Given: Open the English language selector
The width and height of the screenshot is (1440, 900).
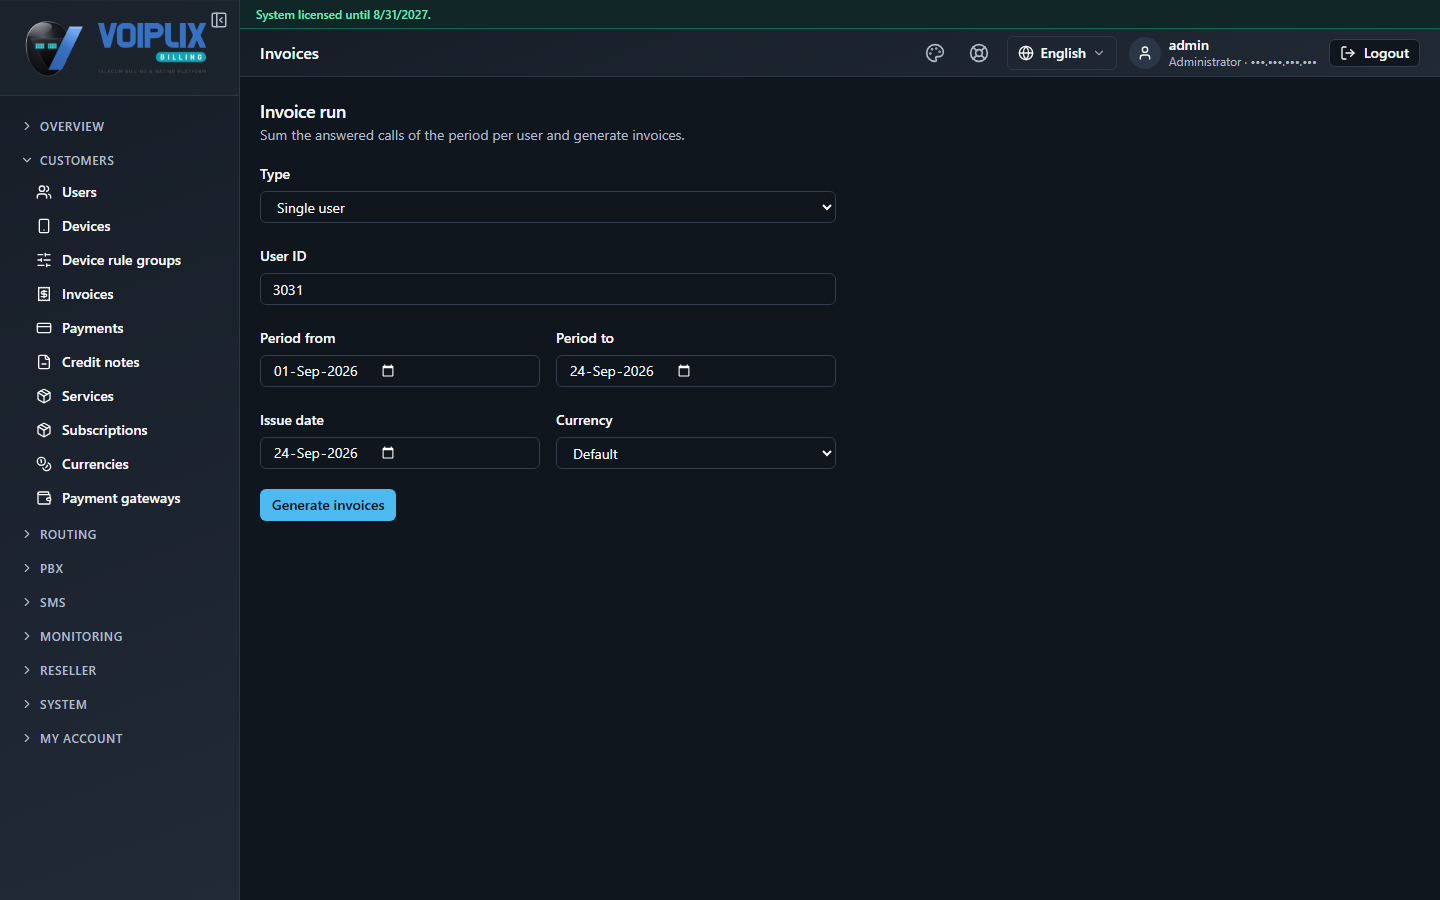Looking at the screenshot, I should [1061, 53].
